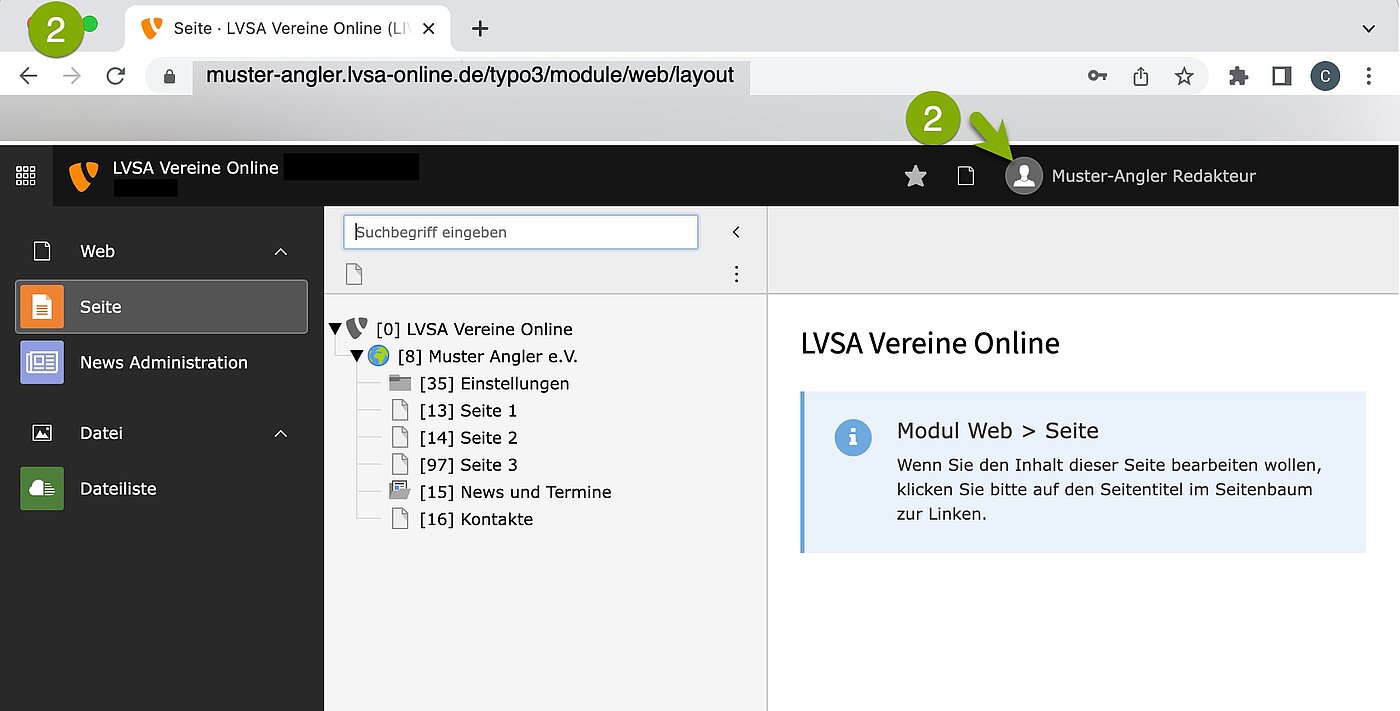
Task: Open saved passwords key icon
Action: (1097, 76)
